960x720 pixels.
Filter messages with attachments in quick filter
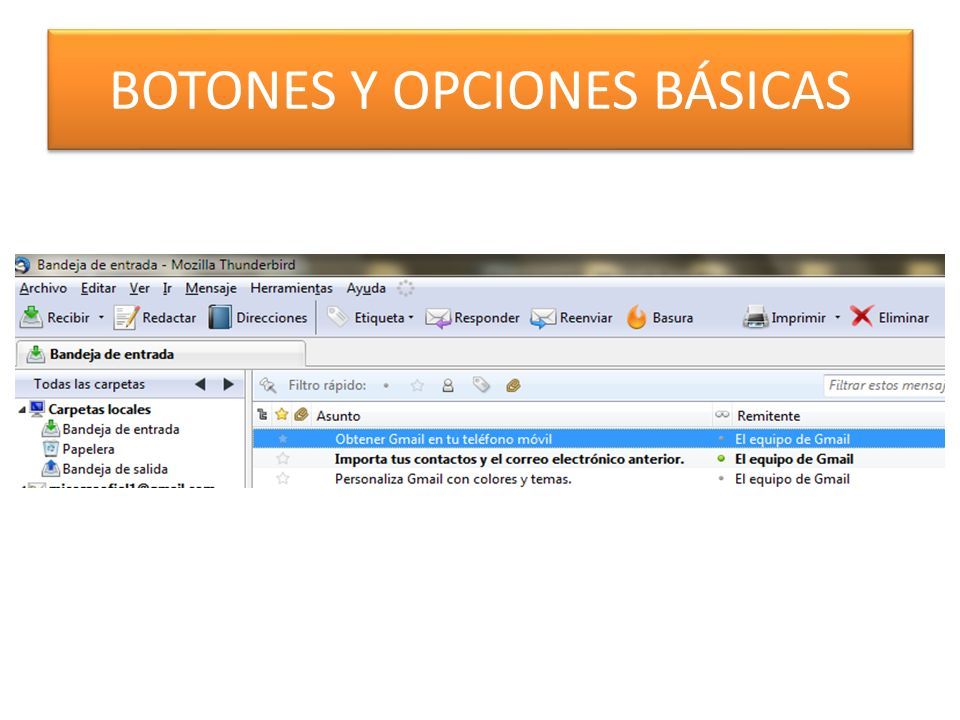pos(513,385)
